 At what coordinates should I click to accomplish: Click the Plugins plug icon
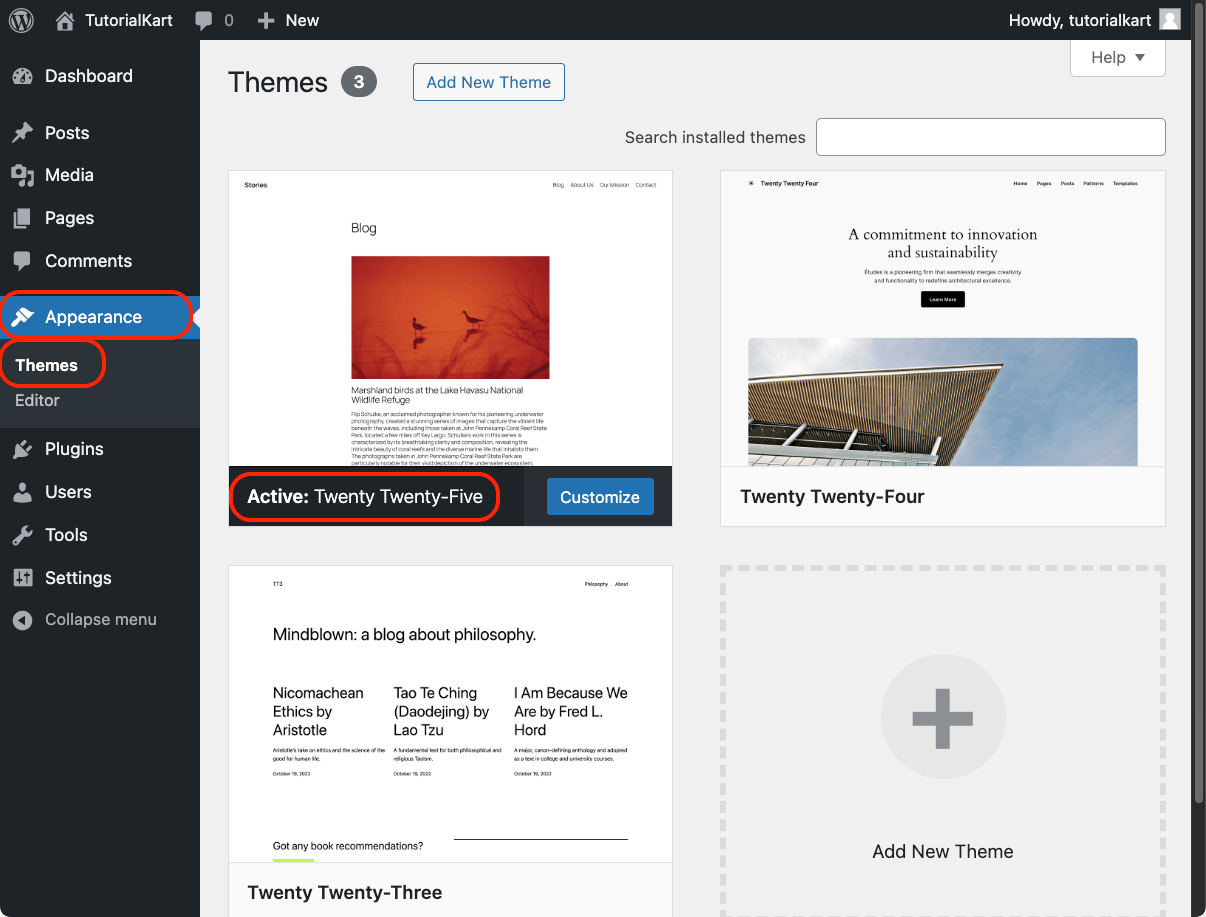(x=22, y=449)
